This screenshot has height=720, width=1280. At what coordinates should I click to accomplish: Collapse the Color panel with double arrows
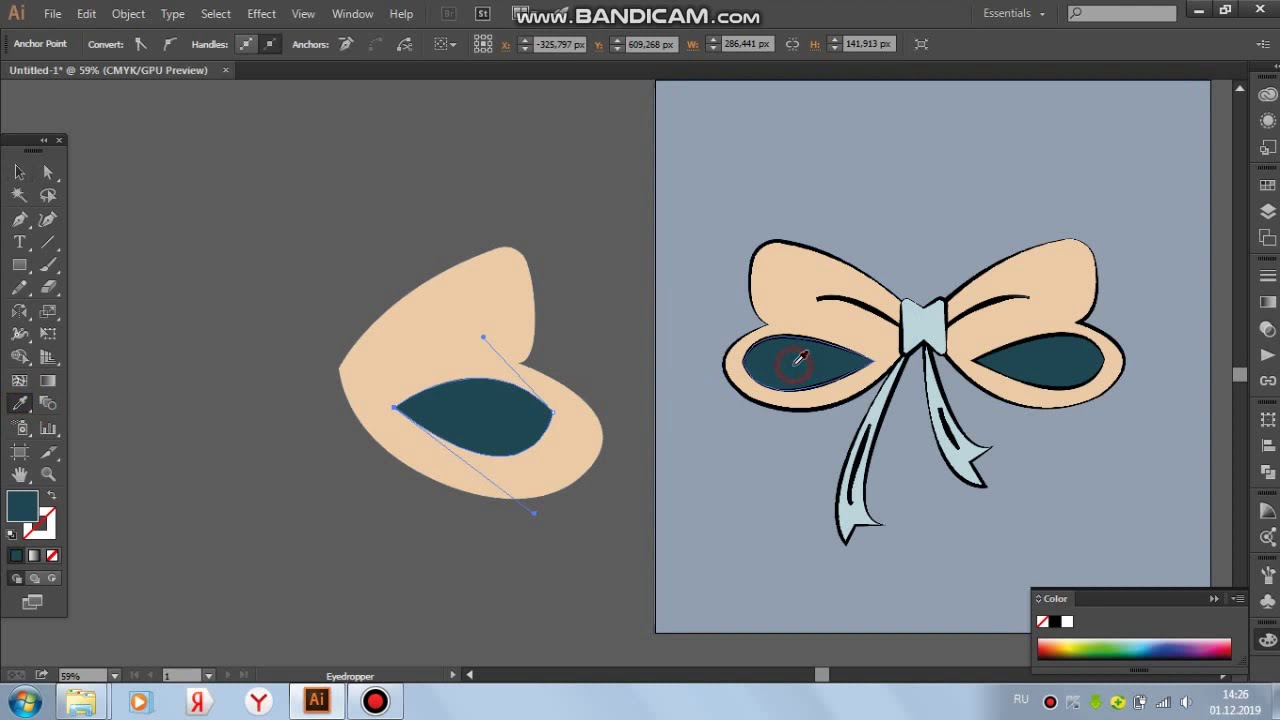(x=1214, y=599)
